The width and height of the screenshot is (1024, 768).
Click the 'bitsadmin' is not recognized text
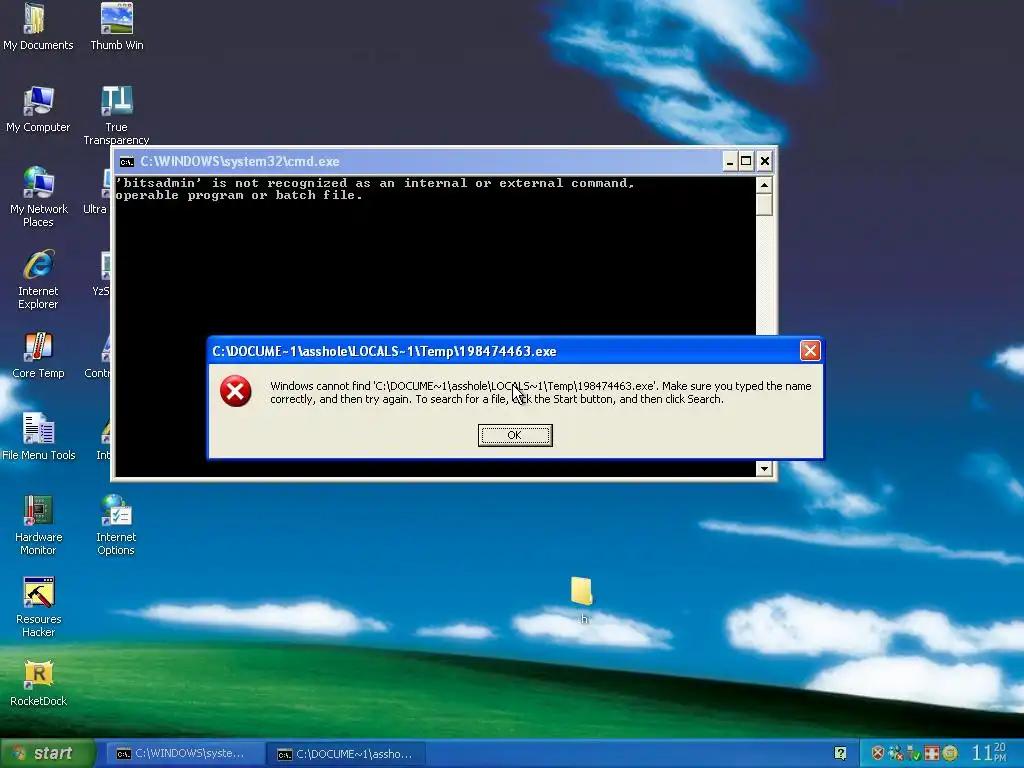375,184
